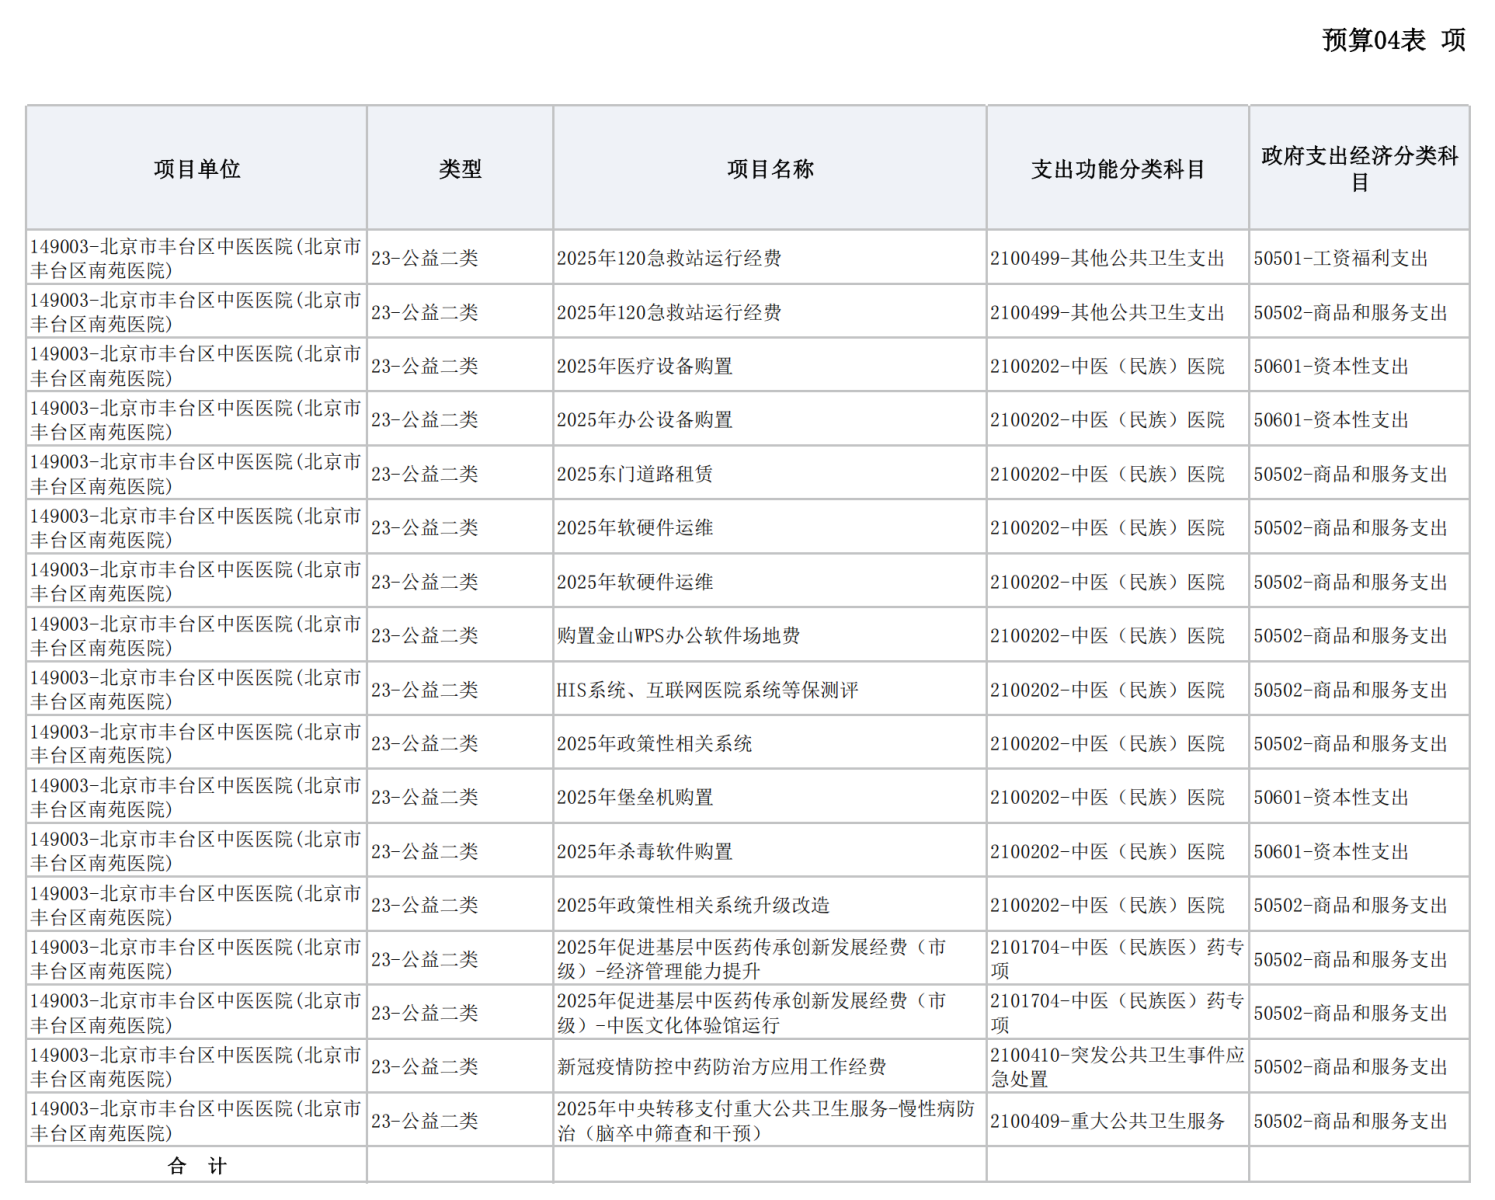The image size is (1495, 1200).
Task: Select the 2025东门道路租赁 cell
Action: 635,474
